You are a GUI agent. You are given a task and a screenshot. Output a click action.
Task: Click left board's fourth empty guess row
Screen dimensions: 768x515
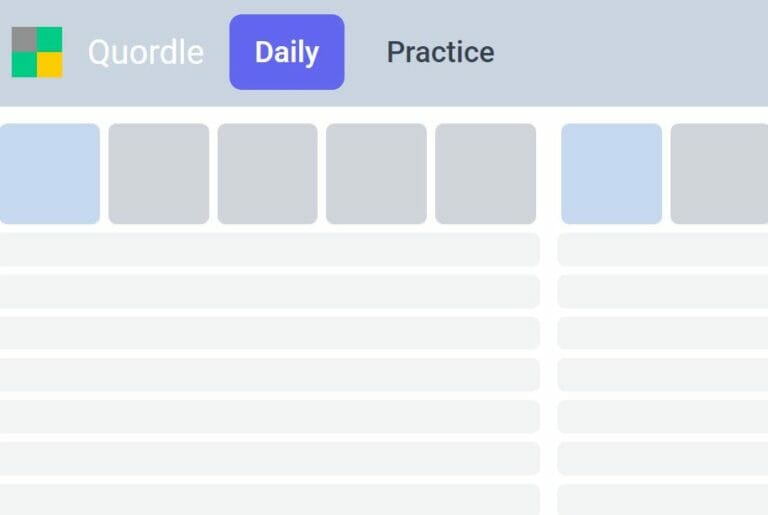270,375
